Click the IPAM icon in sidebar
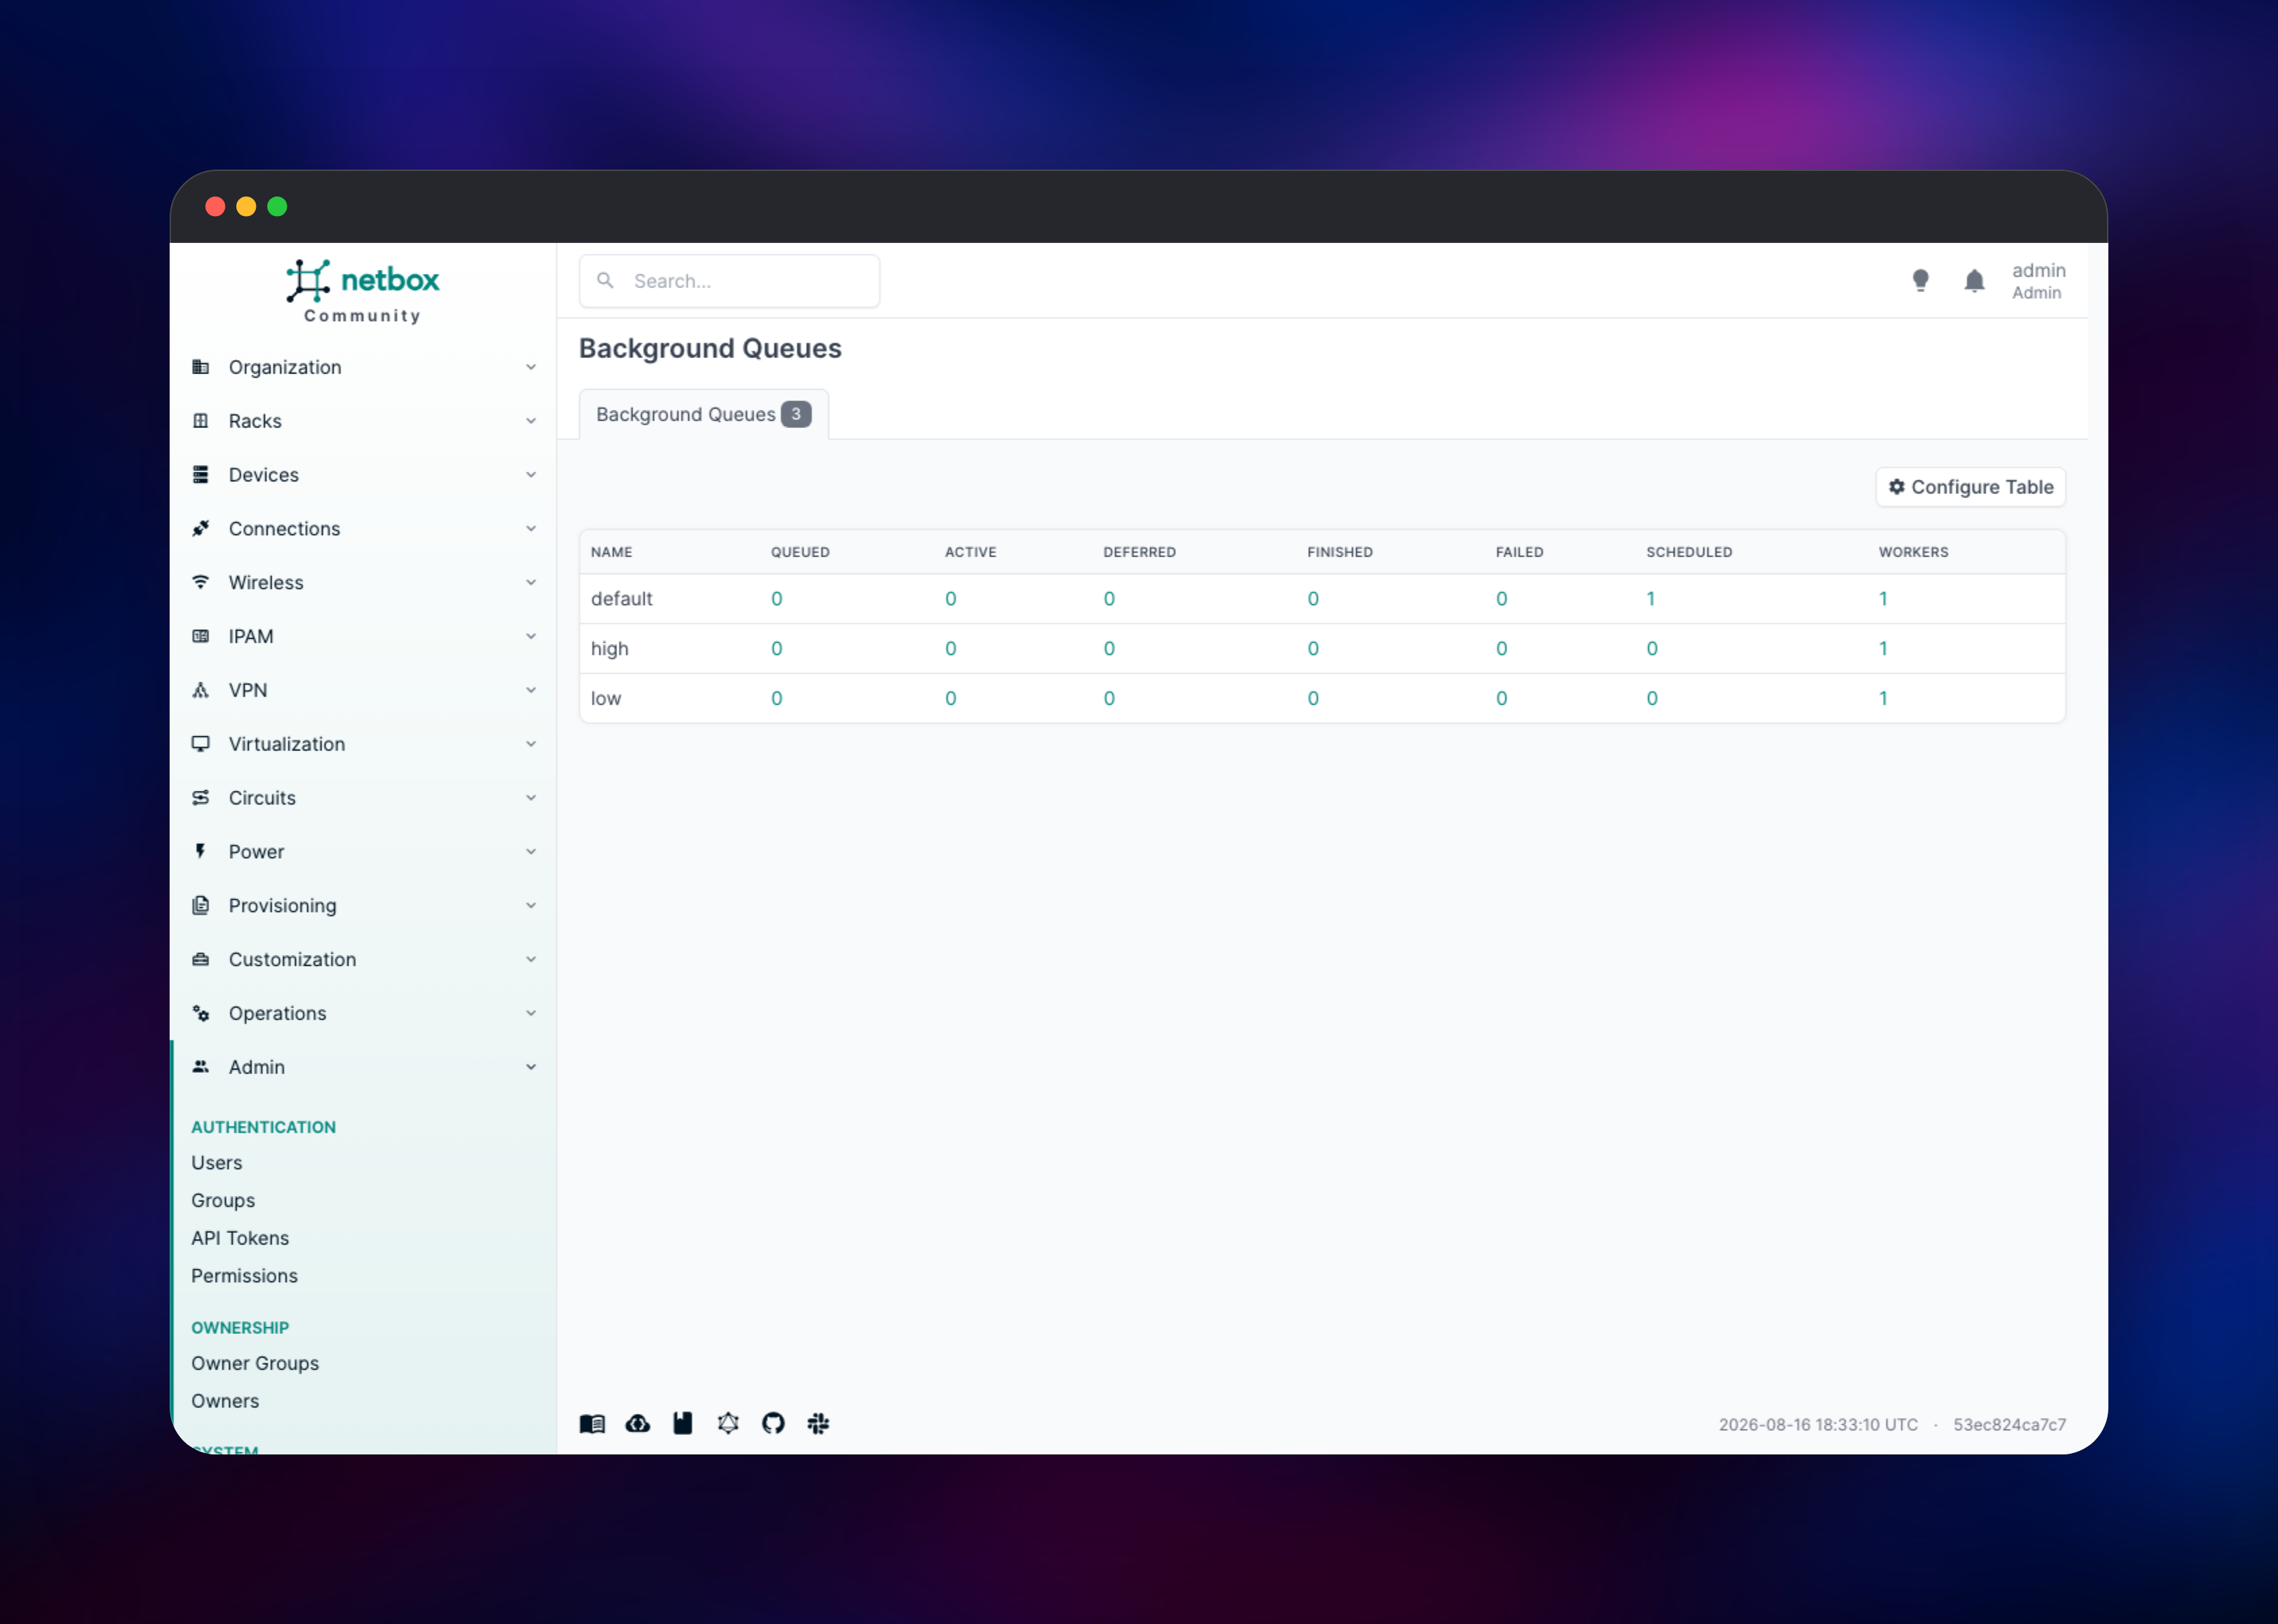 [201, 636]
